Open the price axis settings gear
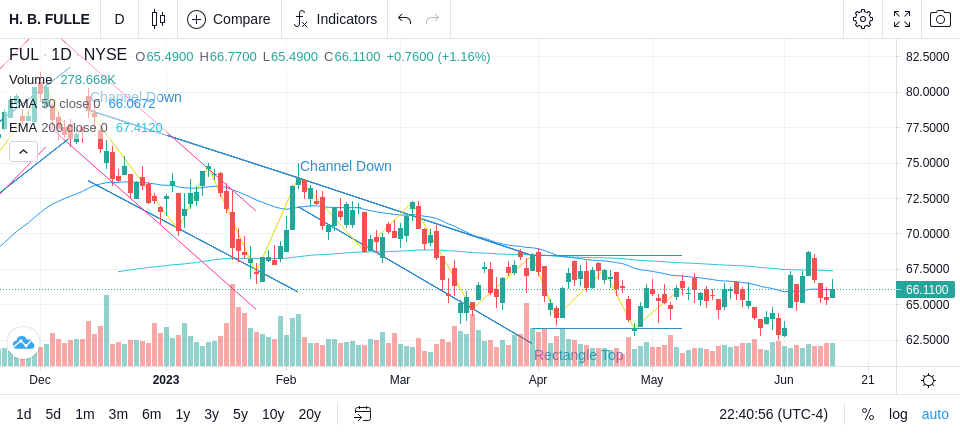Image resolution: width=960 pixels, height=433 pixels. coord(928,380)
